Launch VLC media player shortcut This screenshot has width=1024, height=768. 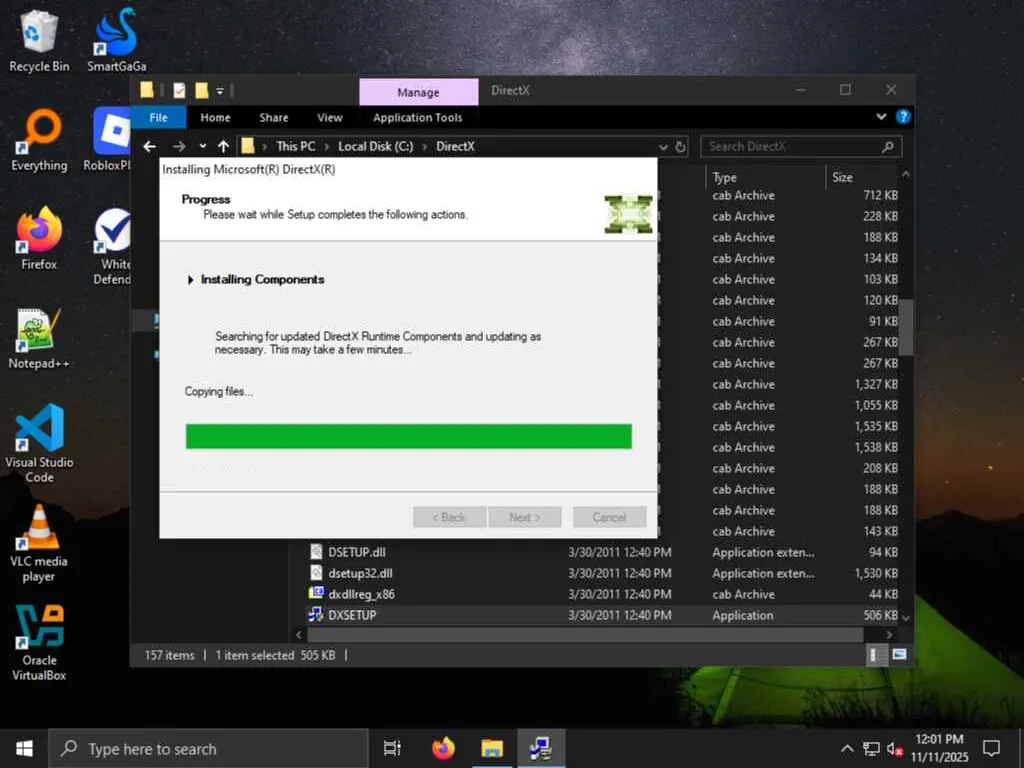point(39,543)
